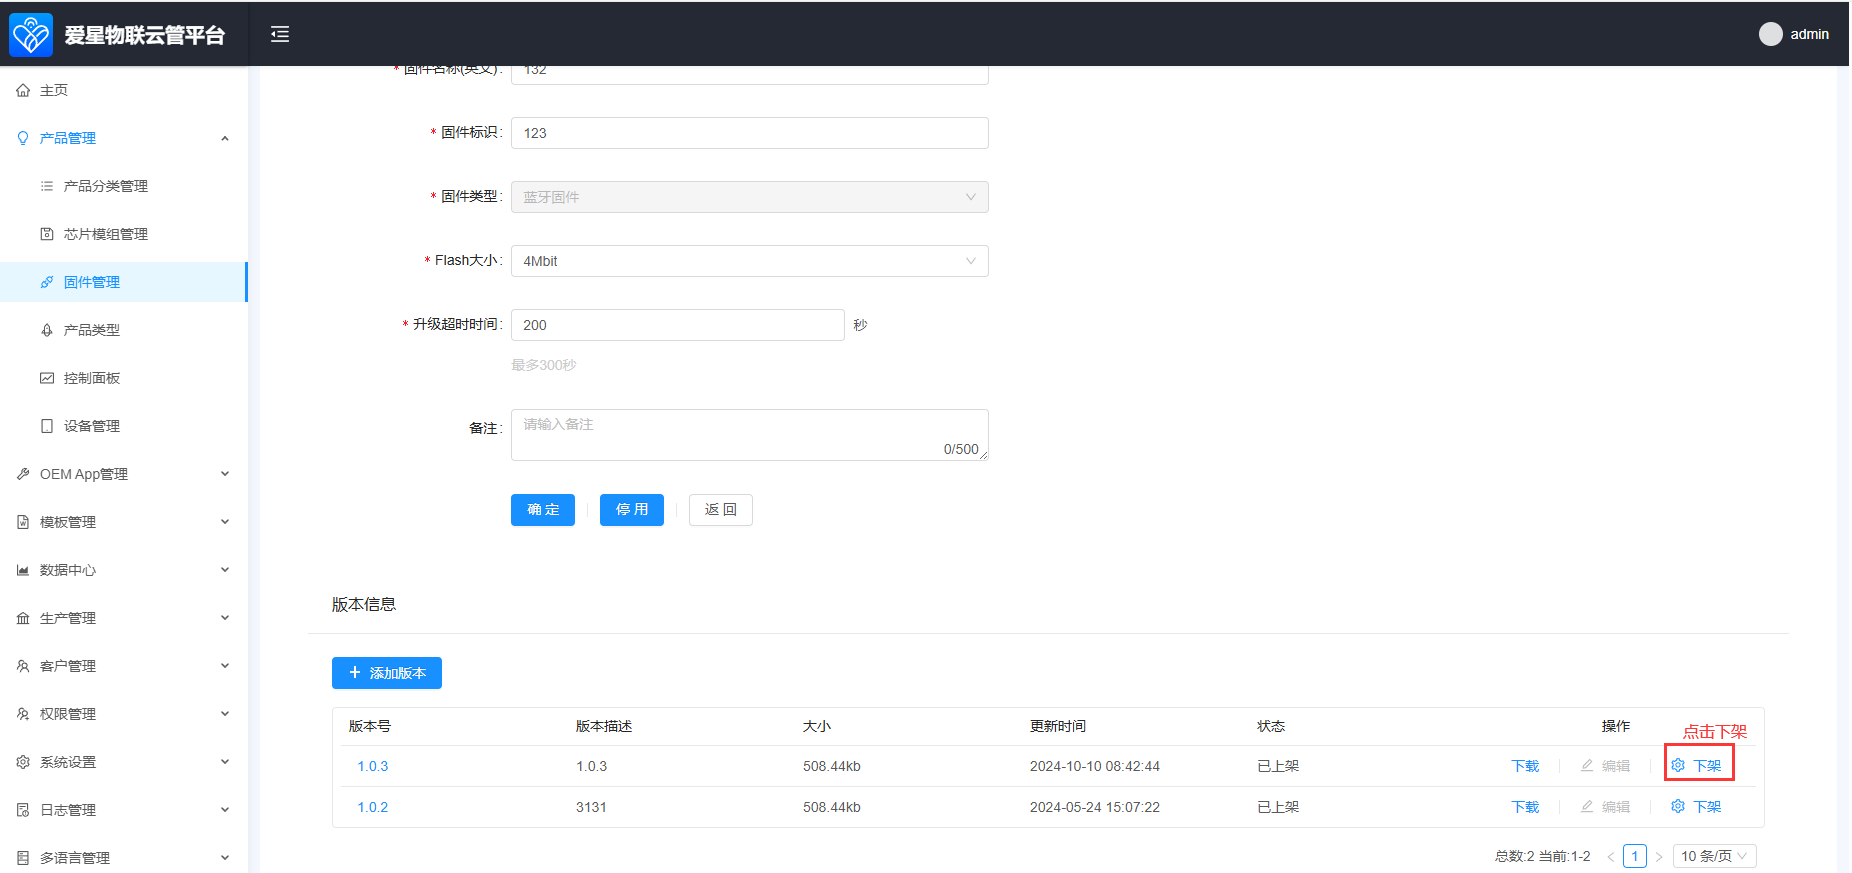
Task: Expand the 客户管理 chevron
Action: click(x=225, y=666)
